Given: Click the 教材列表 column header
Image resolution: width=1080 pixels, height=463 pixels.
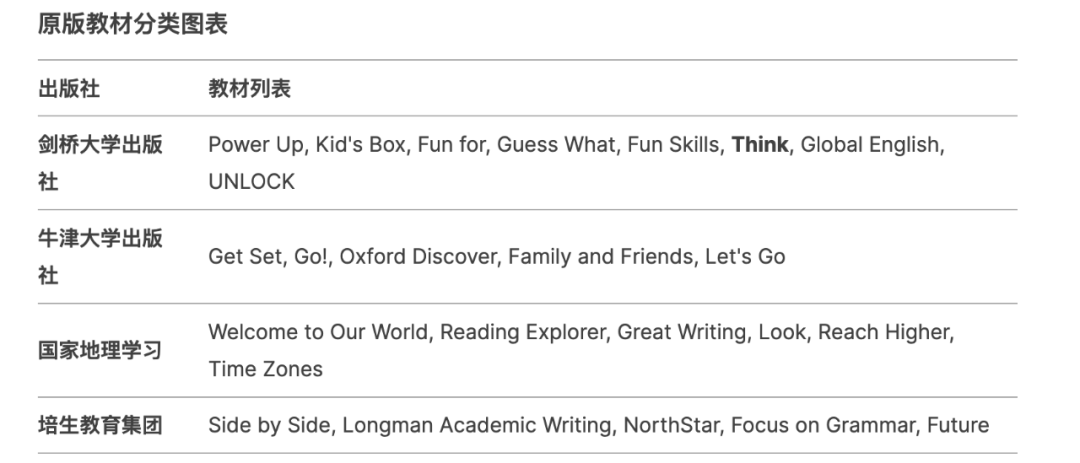Looking at the screenshot, I should [x=249, y=88].
